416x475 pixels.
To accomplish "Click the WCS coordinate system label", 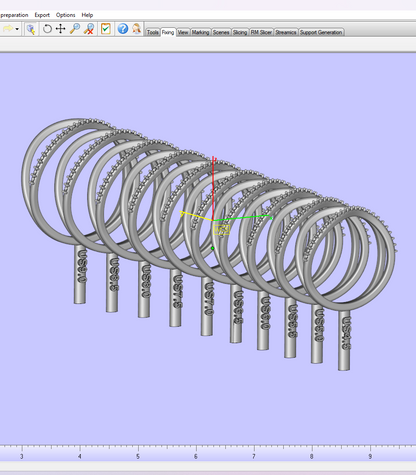I will click(x=221, y=230).
